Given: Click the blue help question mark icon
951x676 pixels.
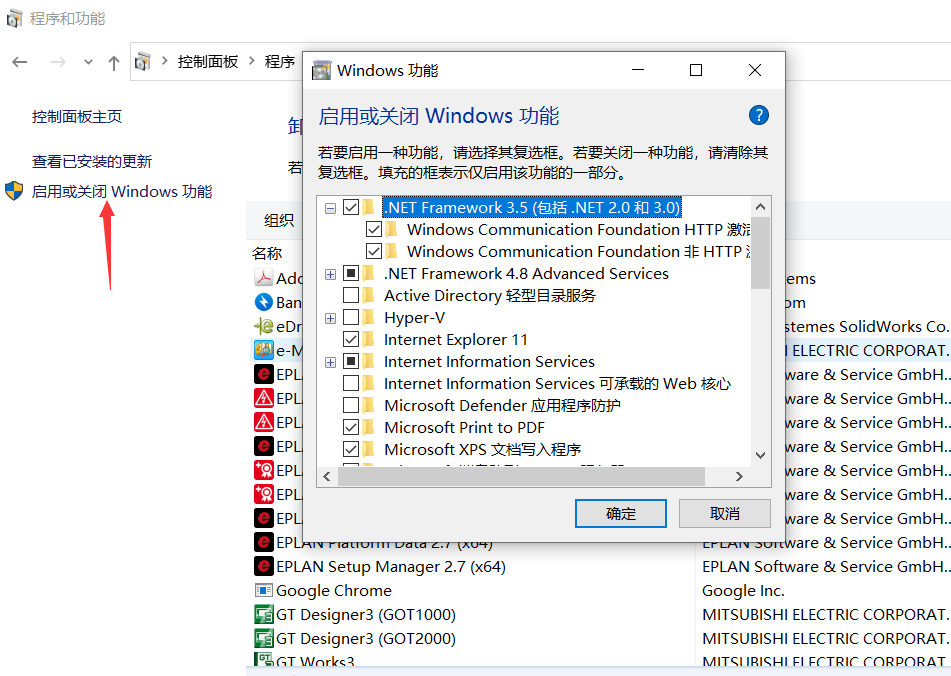Looking at the screenshot, I should click(758, 115).
